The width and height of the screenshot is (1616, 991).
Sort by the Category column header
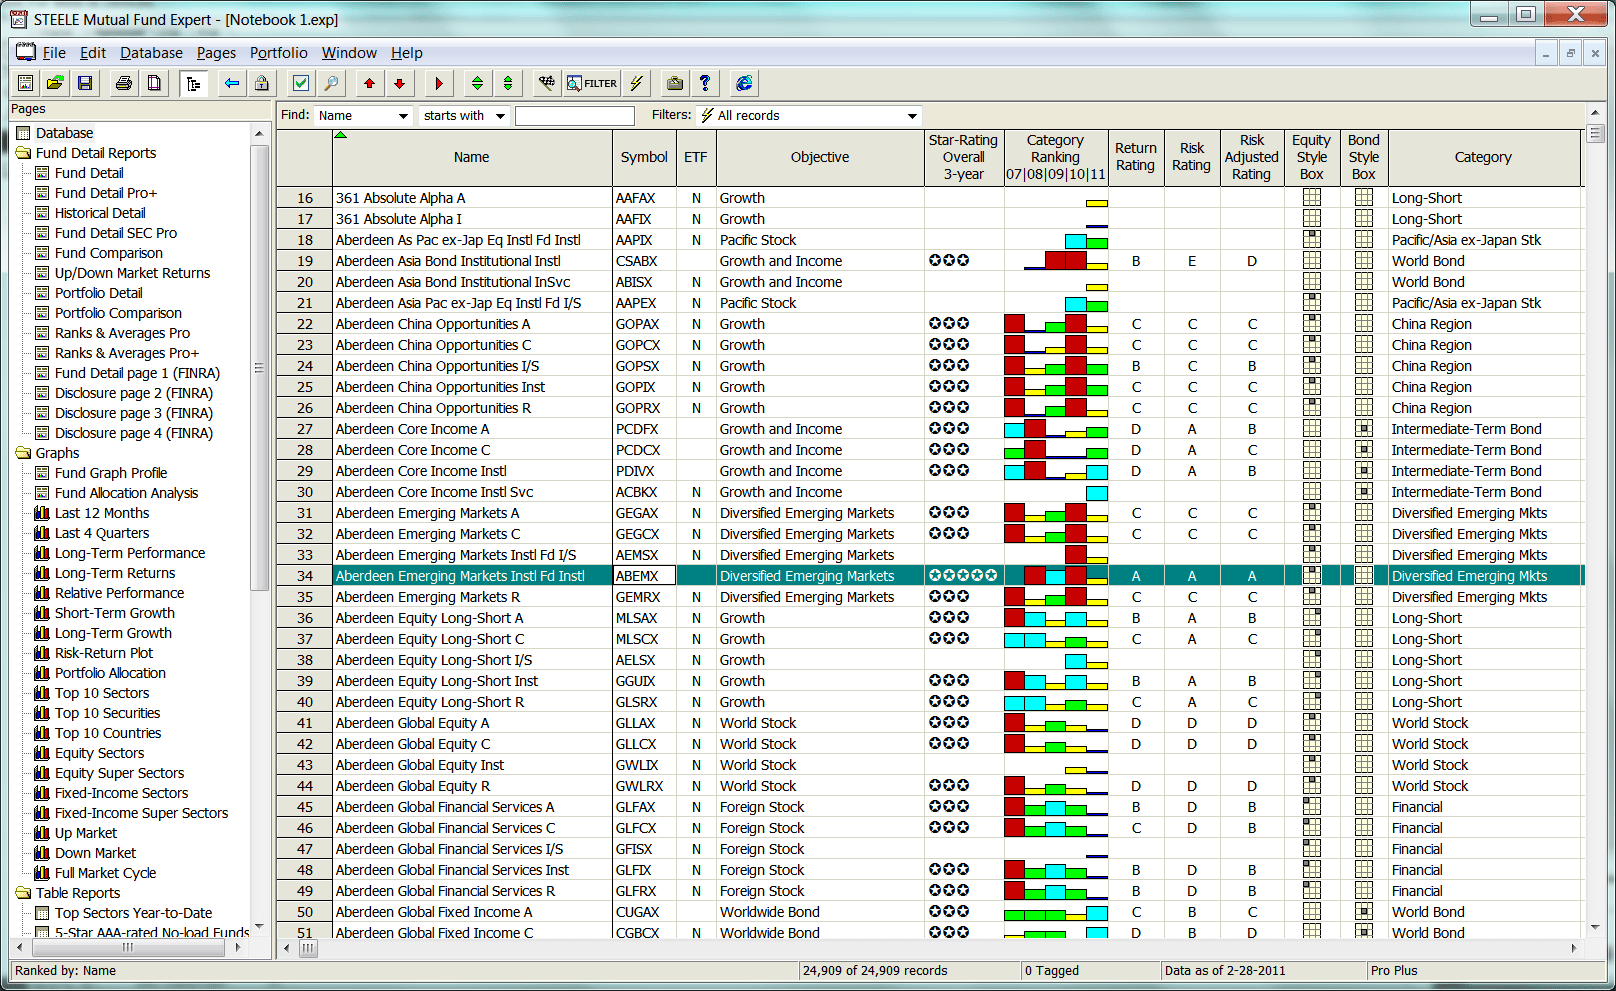pos(1483,157)
